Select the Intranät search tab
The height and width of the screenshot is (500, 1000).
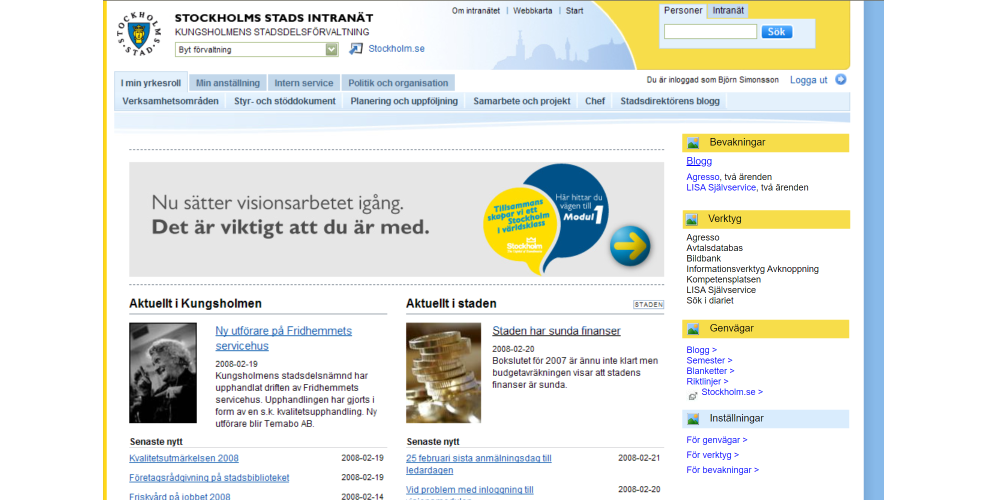click(728, 11)
